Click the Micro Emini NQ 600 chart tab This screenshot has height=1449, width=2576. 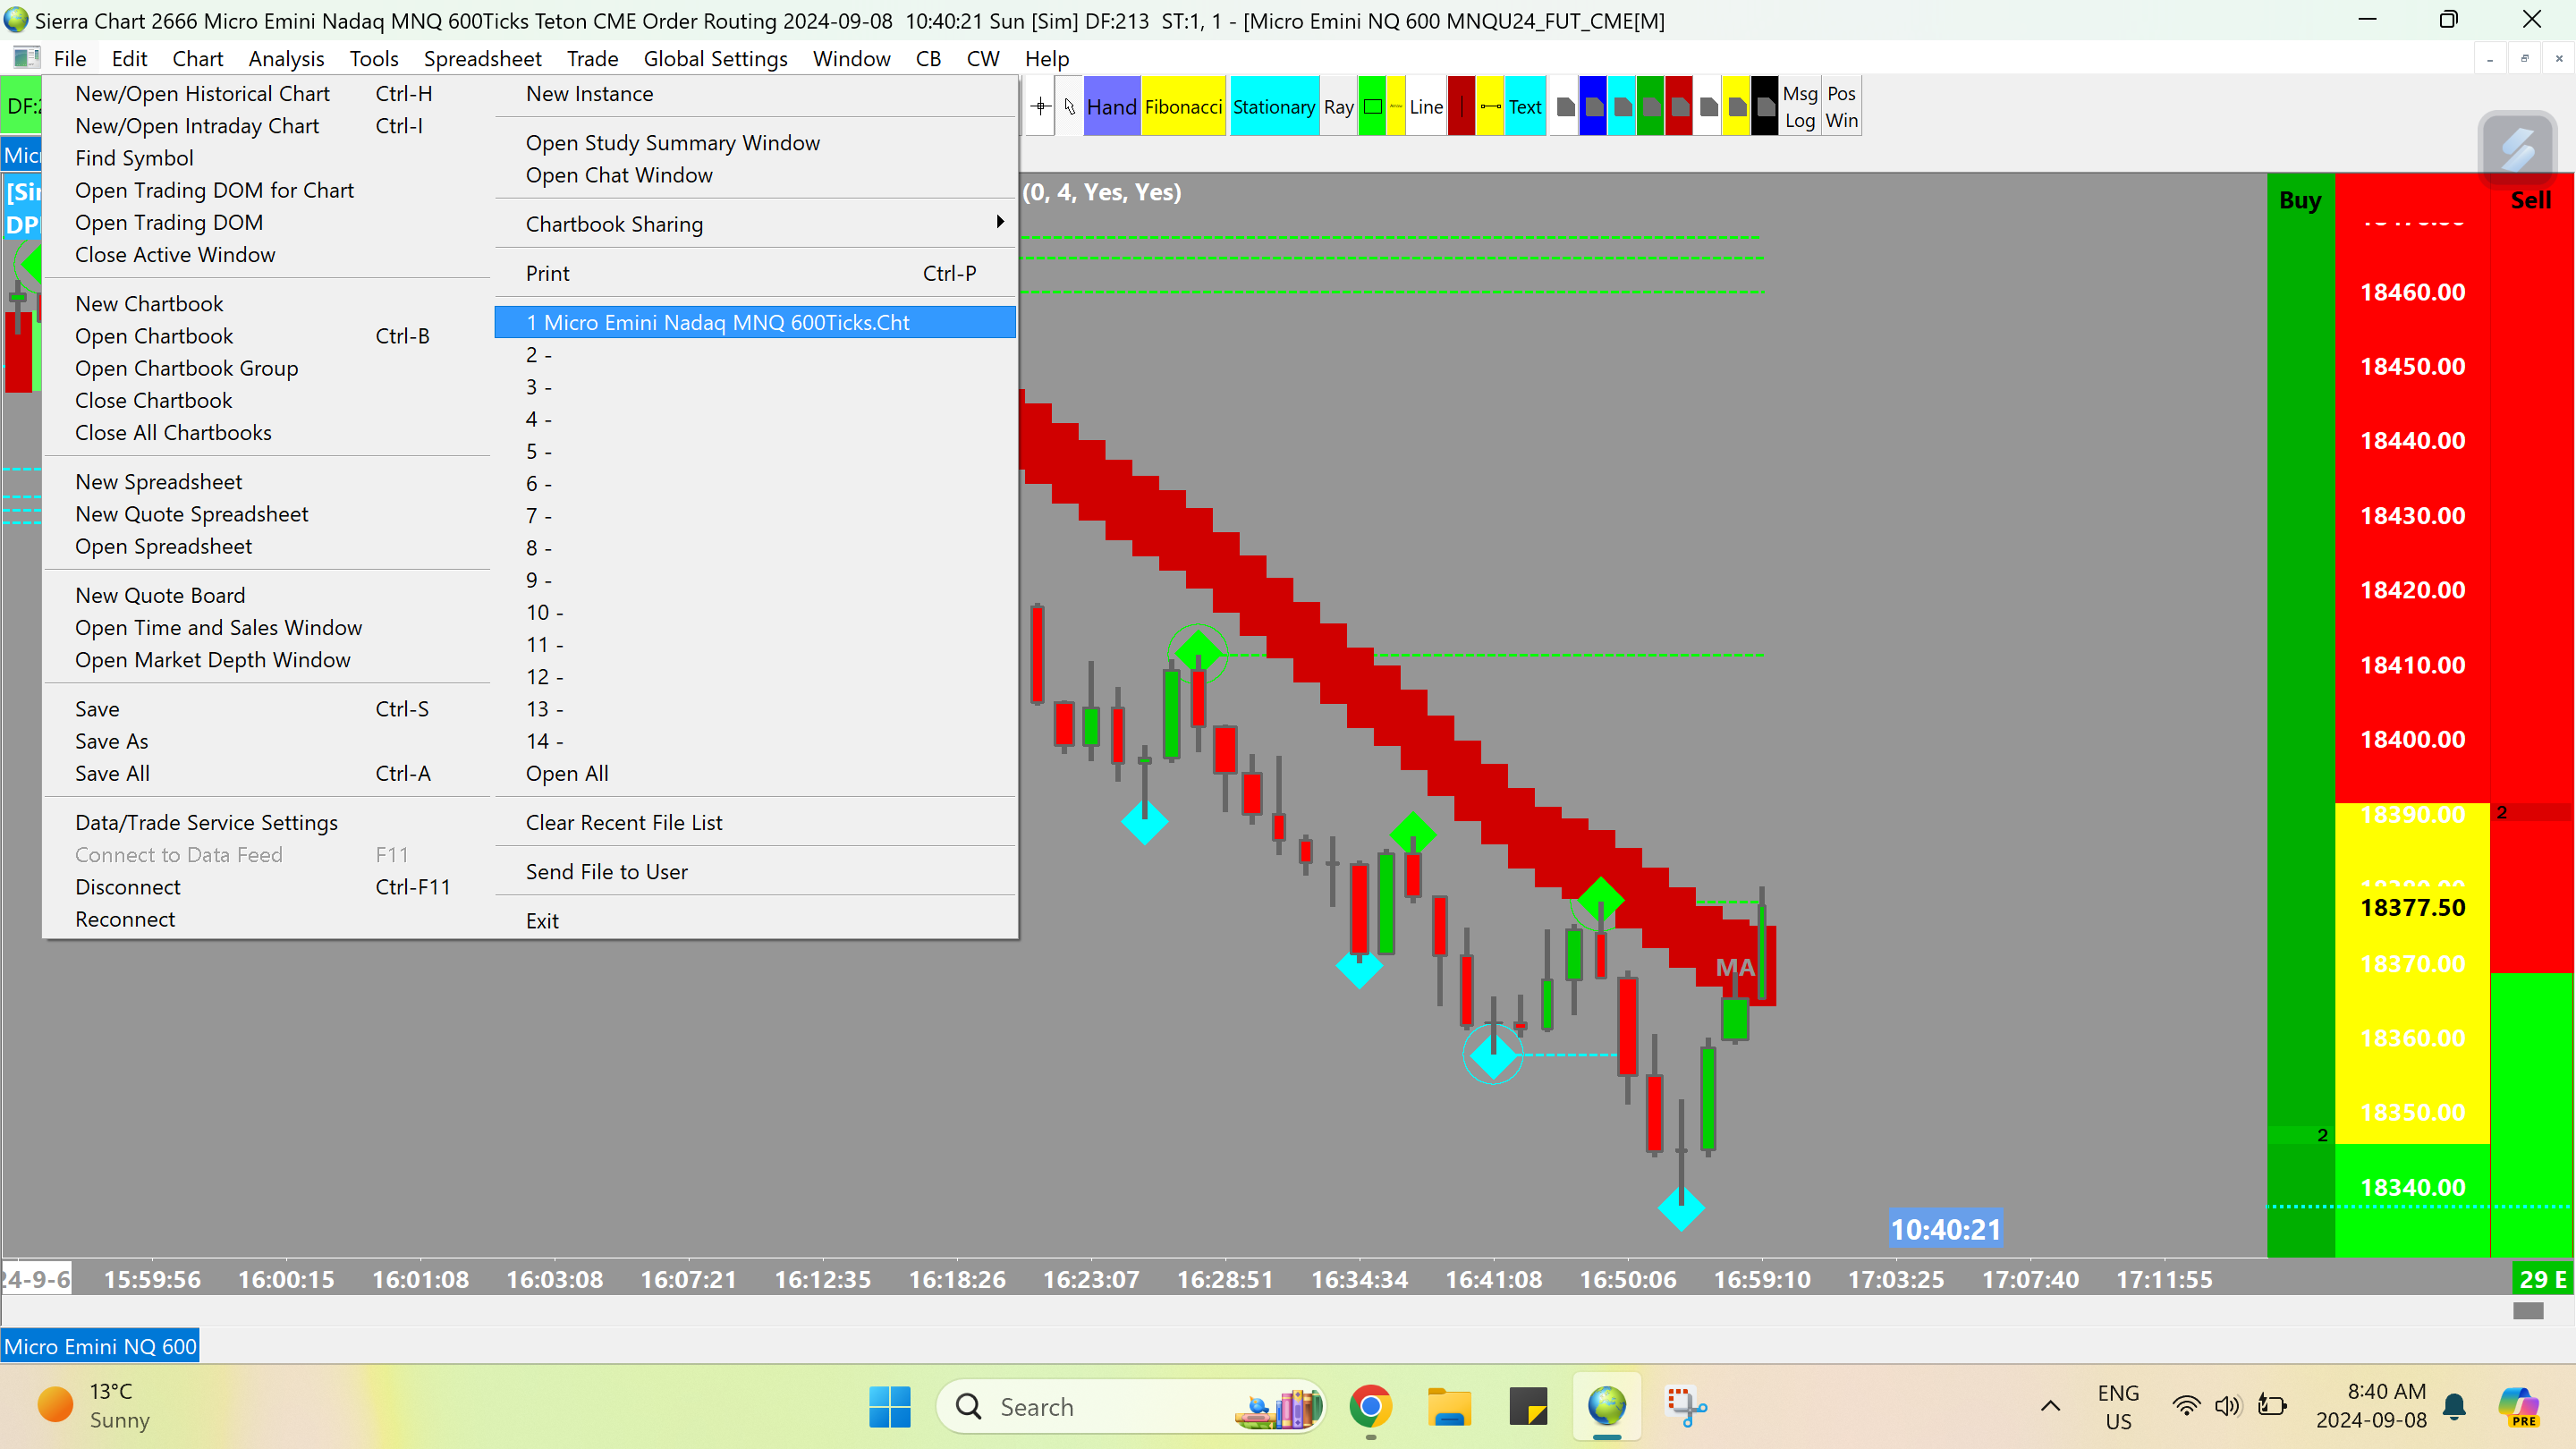coord(100,1346)
